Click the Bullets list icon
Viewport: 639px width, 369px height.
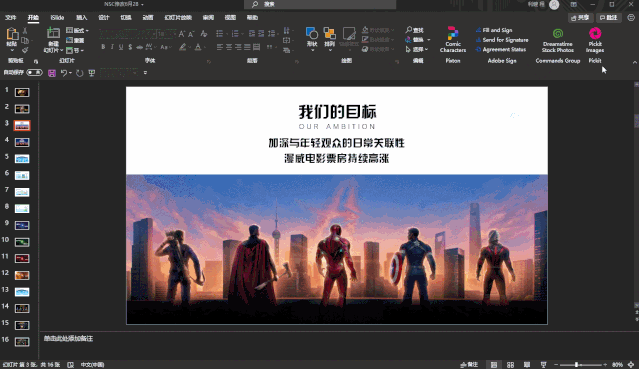pyautogui.click(x=219, y=33)
